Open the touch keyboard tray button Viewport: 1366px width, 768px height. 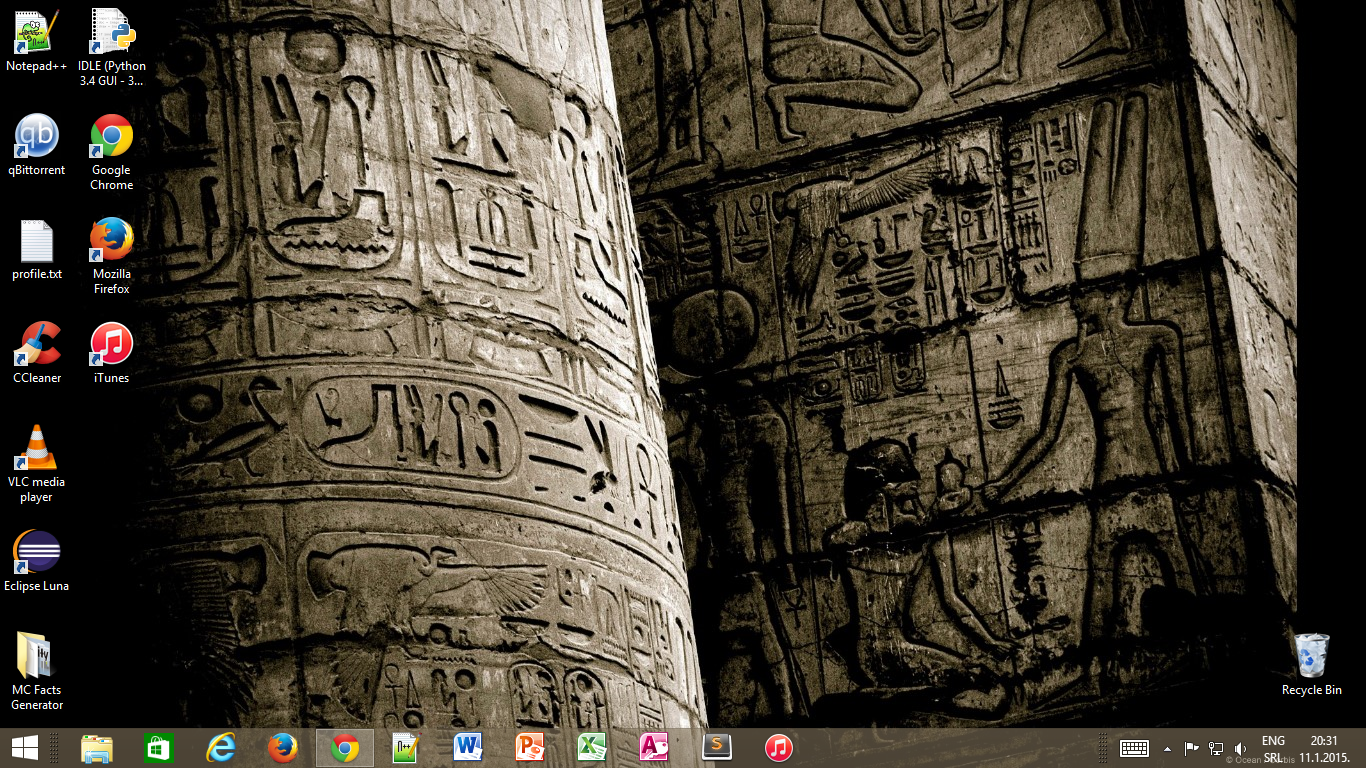[x=1134, y=748]
